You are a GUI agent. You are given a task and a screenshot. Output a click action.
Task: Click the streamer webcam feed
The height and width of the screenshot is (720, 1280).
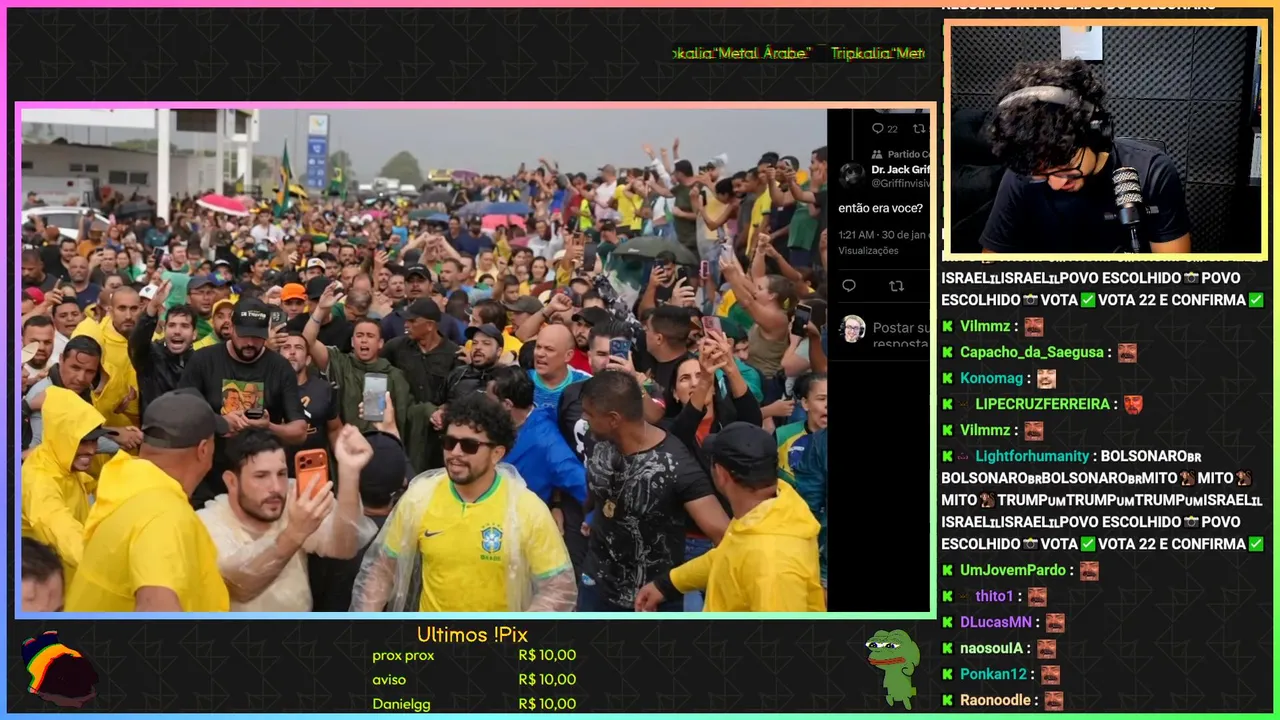click(x=1105, y=140)
